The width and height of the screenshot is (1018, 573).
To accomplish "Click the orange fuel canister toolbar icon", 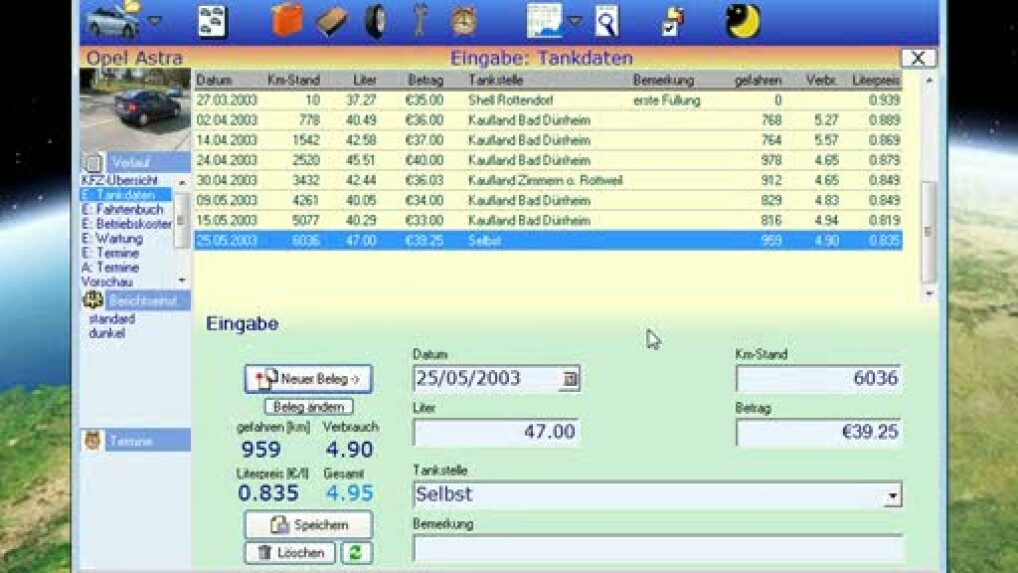I will [x=287, y=20].
